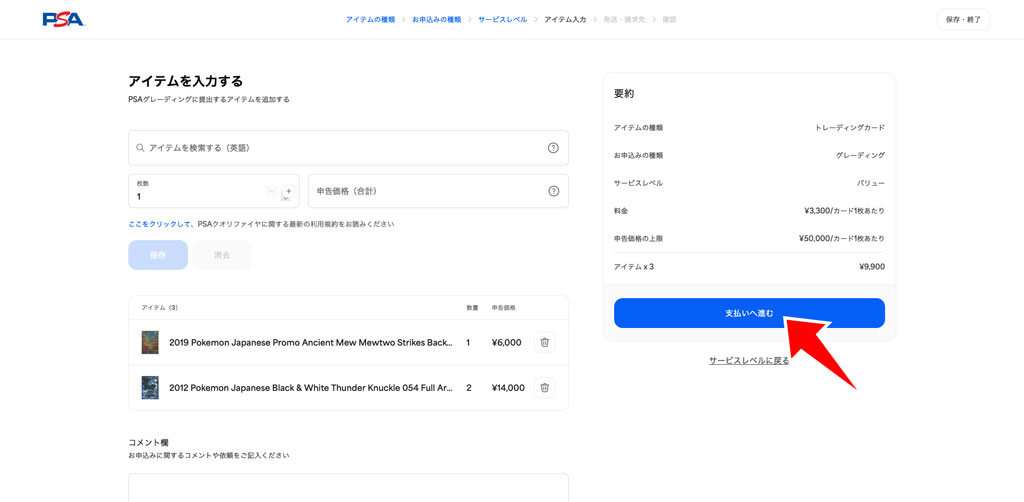The width and height of the screenshot is (1024, 502).
Task: Click ¥3,300/カード1枚あたり fee value
Action: 845,211
